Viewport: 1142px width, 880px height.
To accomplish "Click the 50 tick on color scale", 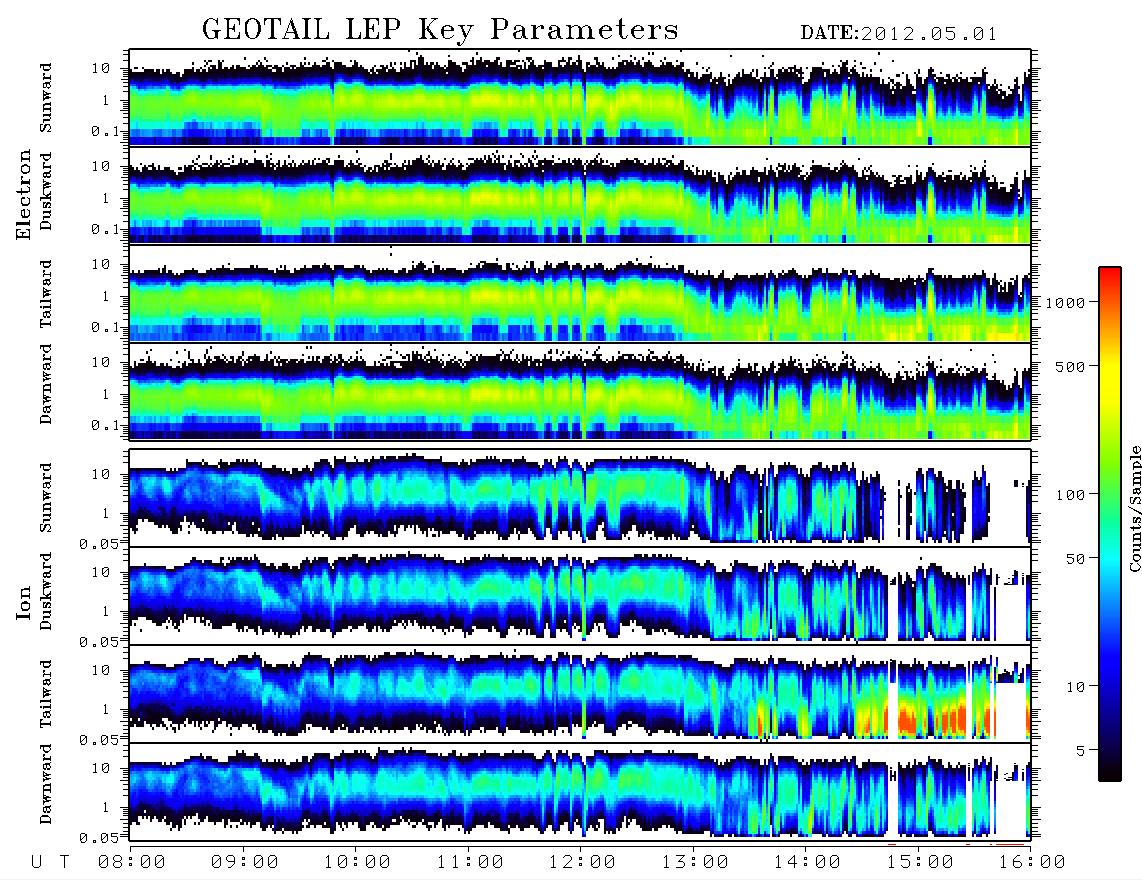I will point(1074,559).
